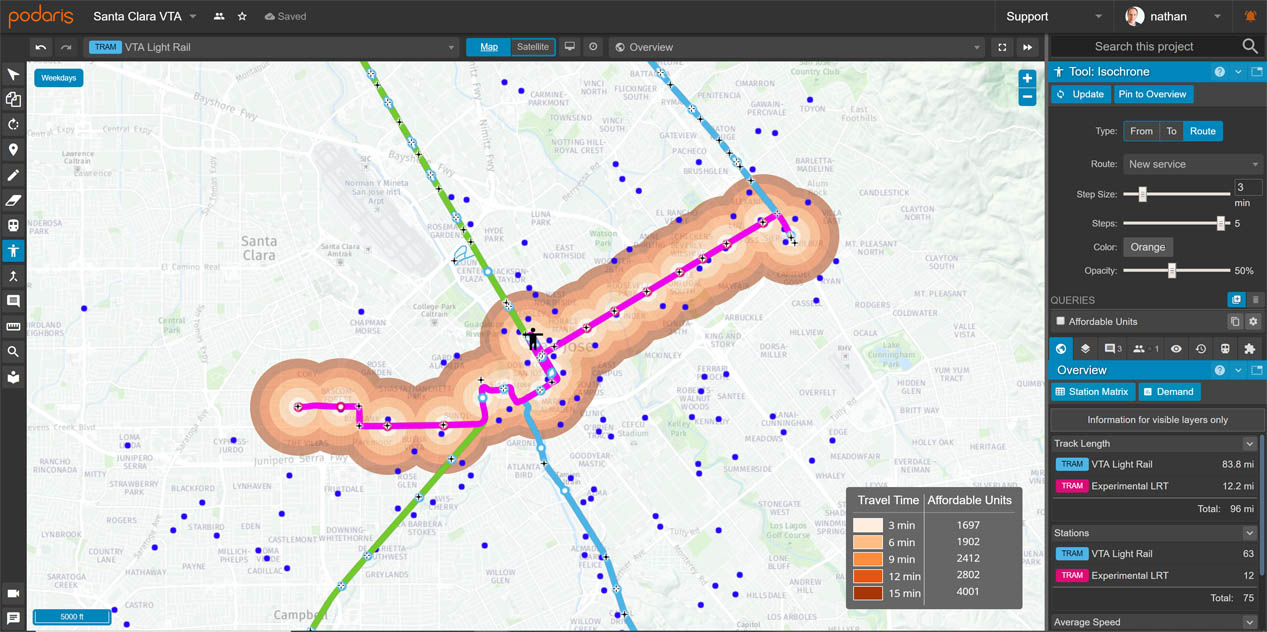This screenshot has height=632, width=1267.
Task: Toggle fullscreen map view
Action: [x=1002, y=47]
